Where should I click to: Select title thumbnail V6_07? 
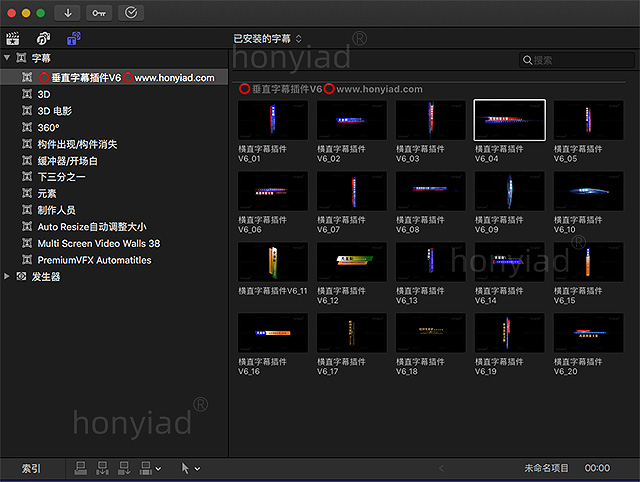pos(352,191)
